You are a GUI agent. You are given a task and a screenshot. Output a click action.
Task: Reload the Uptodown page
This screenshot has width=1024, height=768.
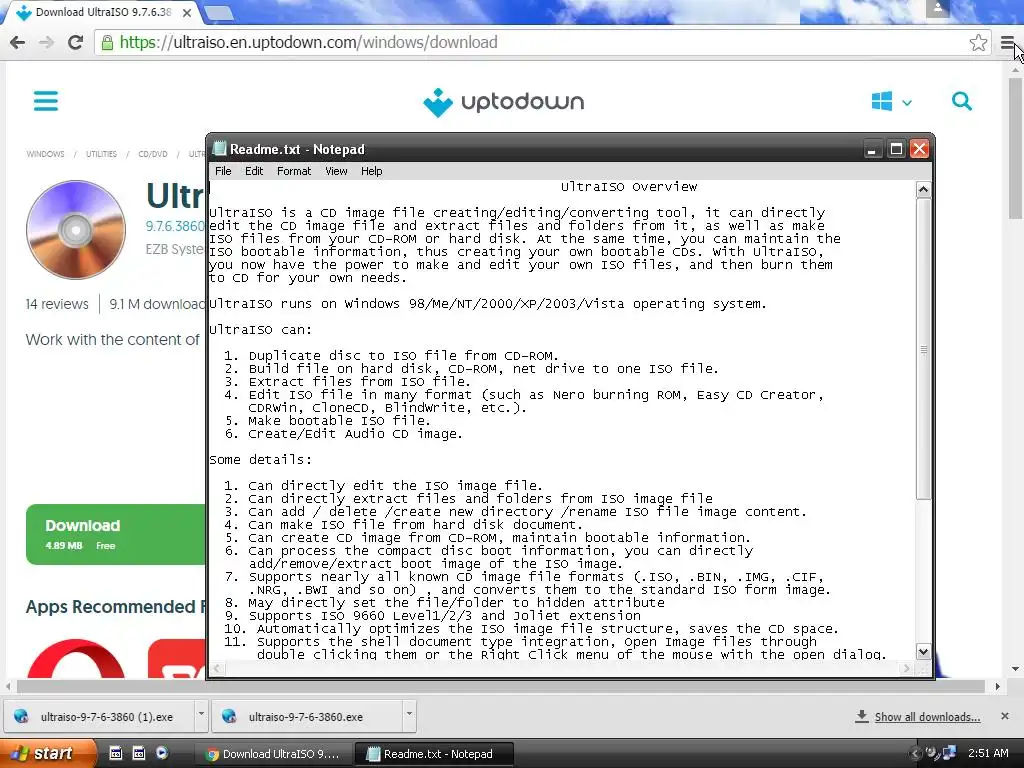click(x=75, y=42)
